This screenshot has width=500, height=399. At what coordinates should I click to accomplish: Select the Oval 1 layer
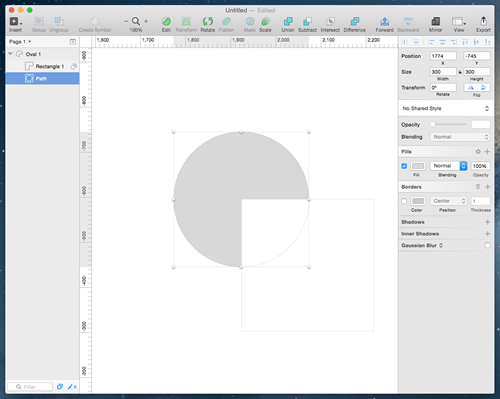coord(42,54)
